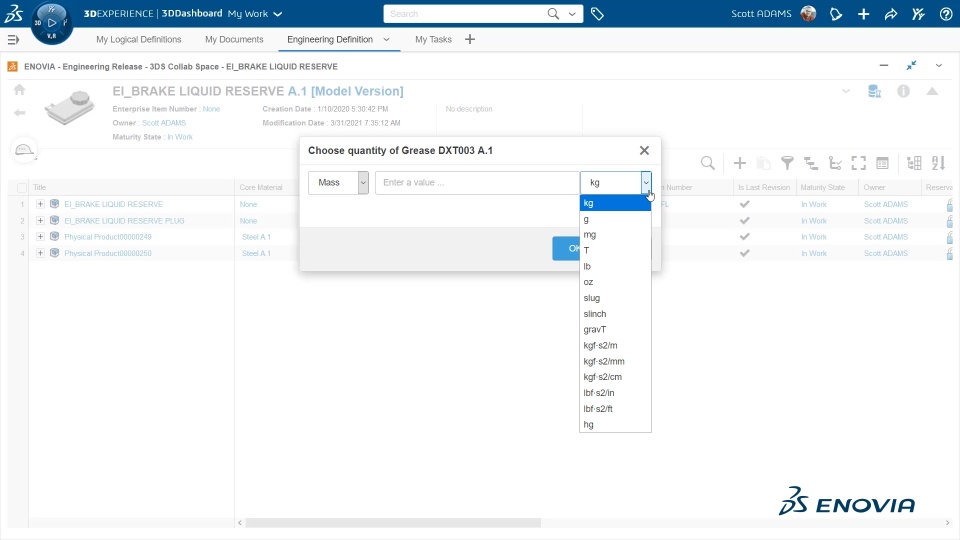960x540 pixels.
Task: Click the search magnifier in top bar
Action: pos(553,13)
